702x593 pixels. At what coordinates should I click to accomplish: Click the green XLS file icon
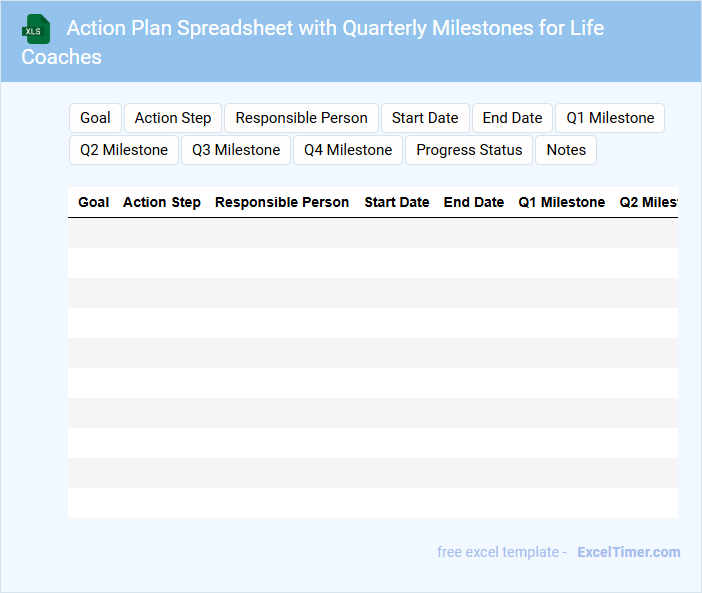tap(36, 29)
